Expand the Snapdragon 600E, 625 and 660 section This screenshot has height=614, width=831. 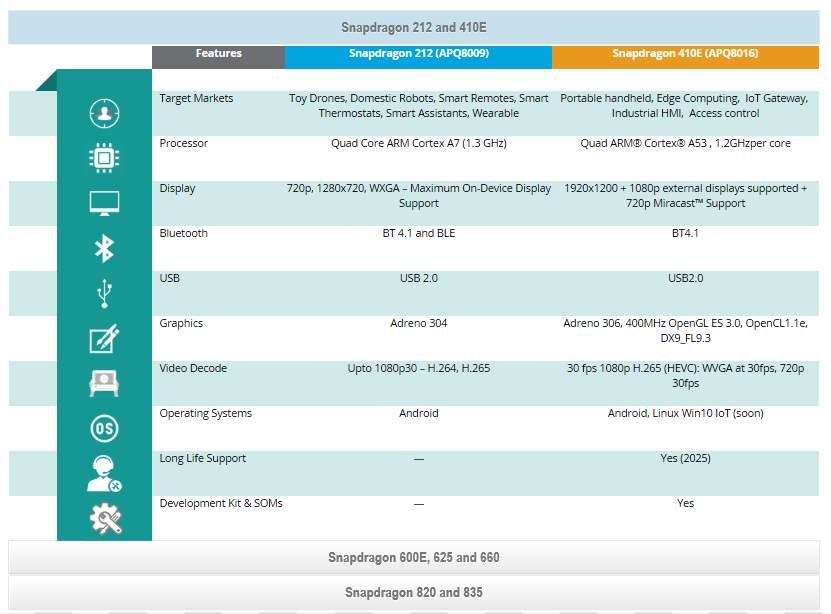414,557
